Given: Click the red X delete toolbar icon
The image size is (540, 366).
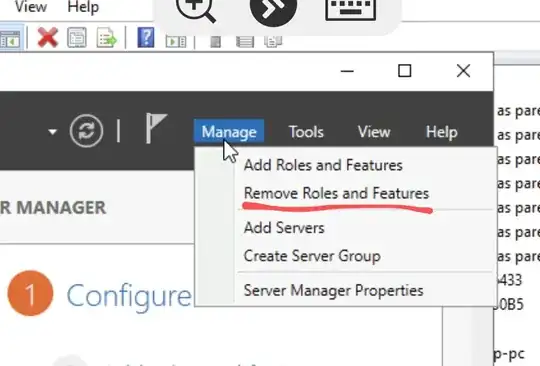Looking at the screenshot, I should 48,37.
